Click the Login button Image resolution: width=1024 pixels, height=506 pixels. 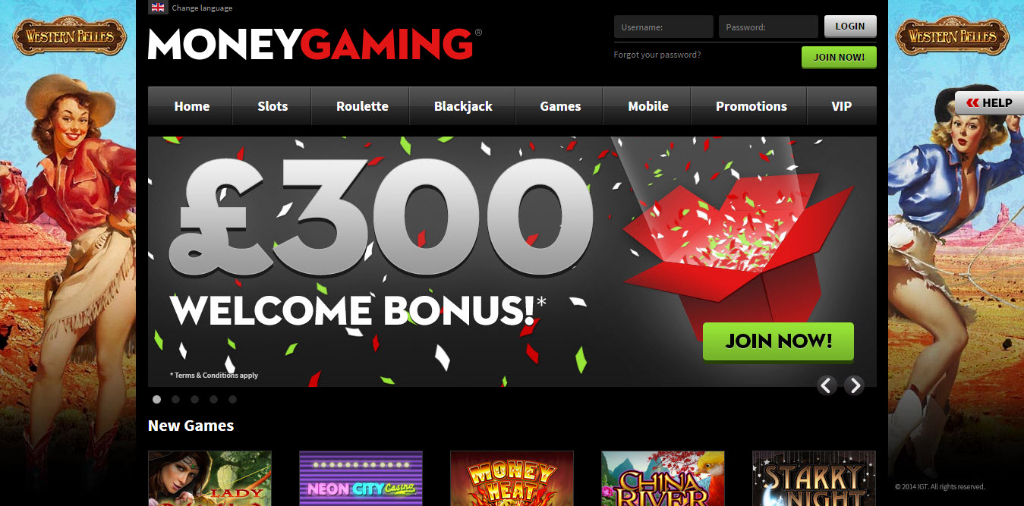point(850,26)
